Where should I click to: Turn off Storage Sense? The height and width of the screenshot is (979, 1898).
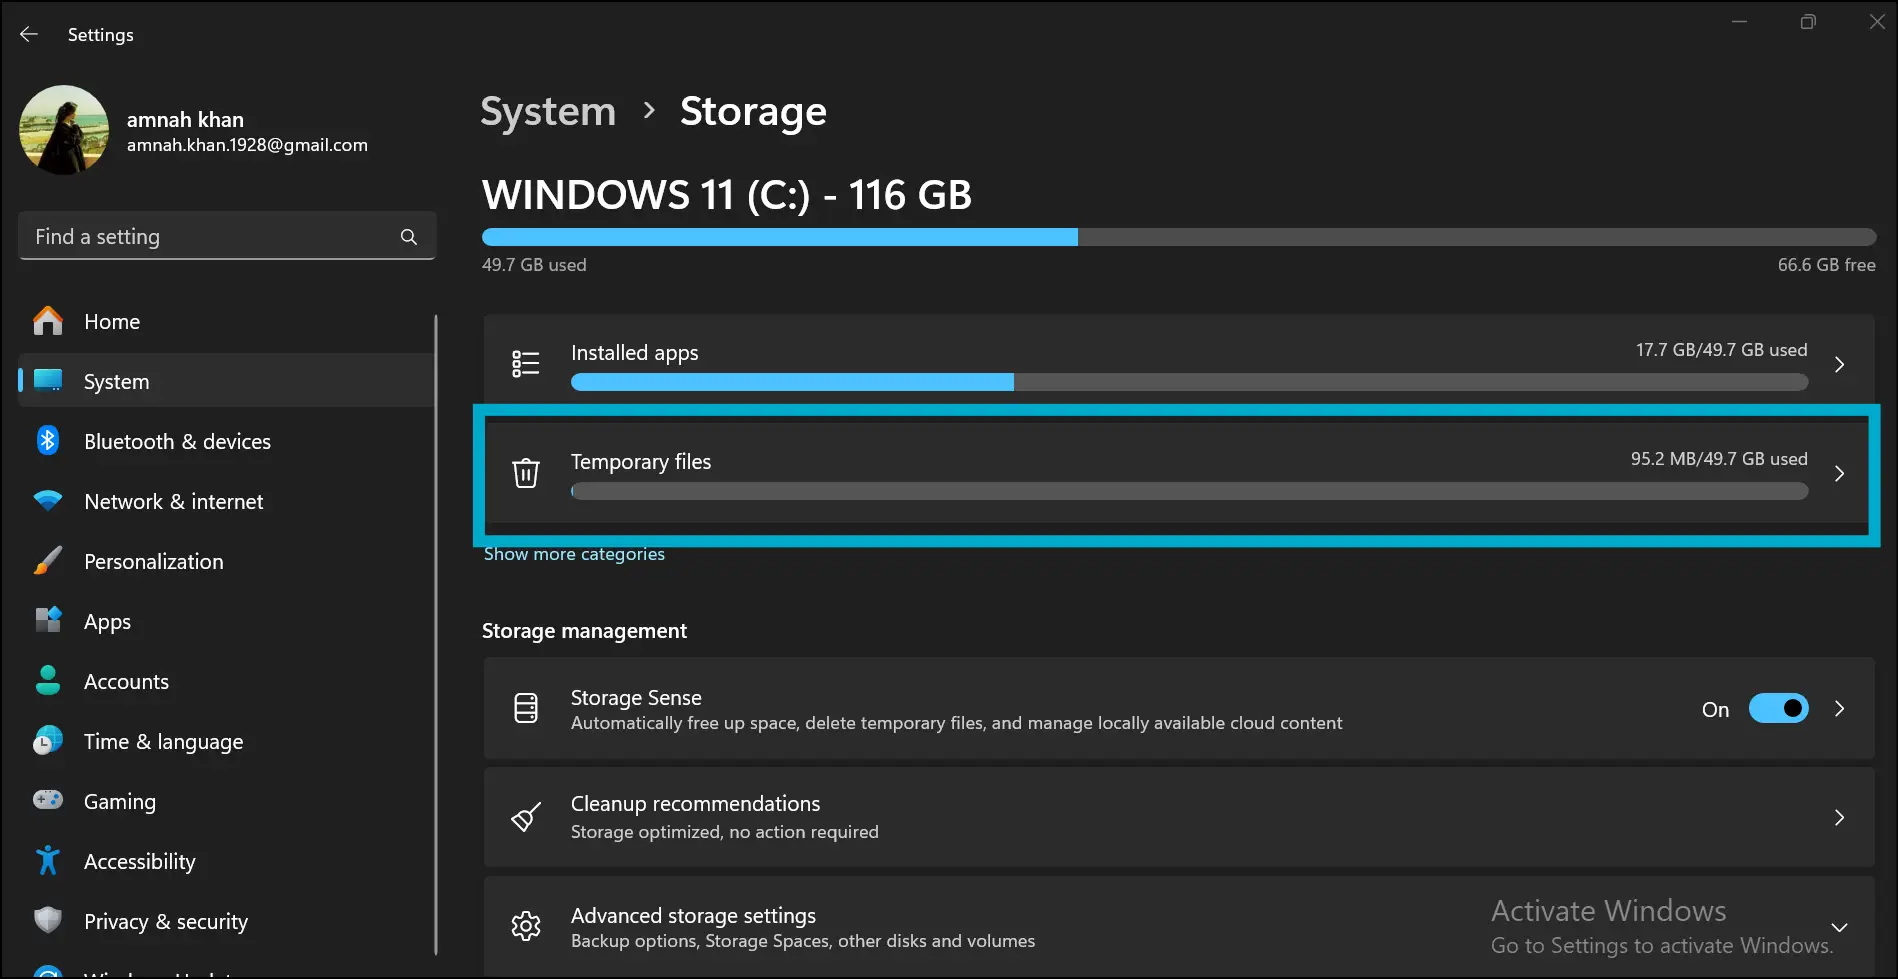(1778, 708)
